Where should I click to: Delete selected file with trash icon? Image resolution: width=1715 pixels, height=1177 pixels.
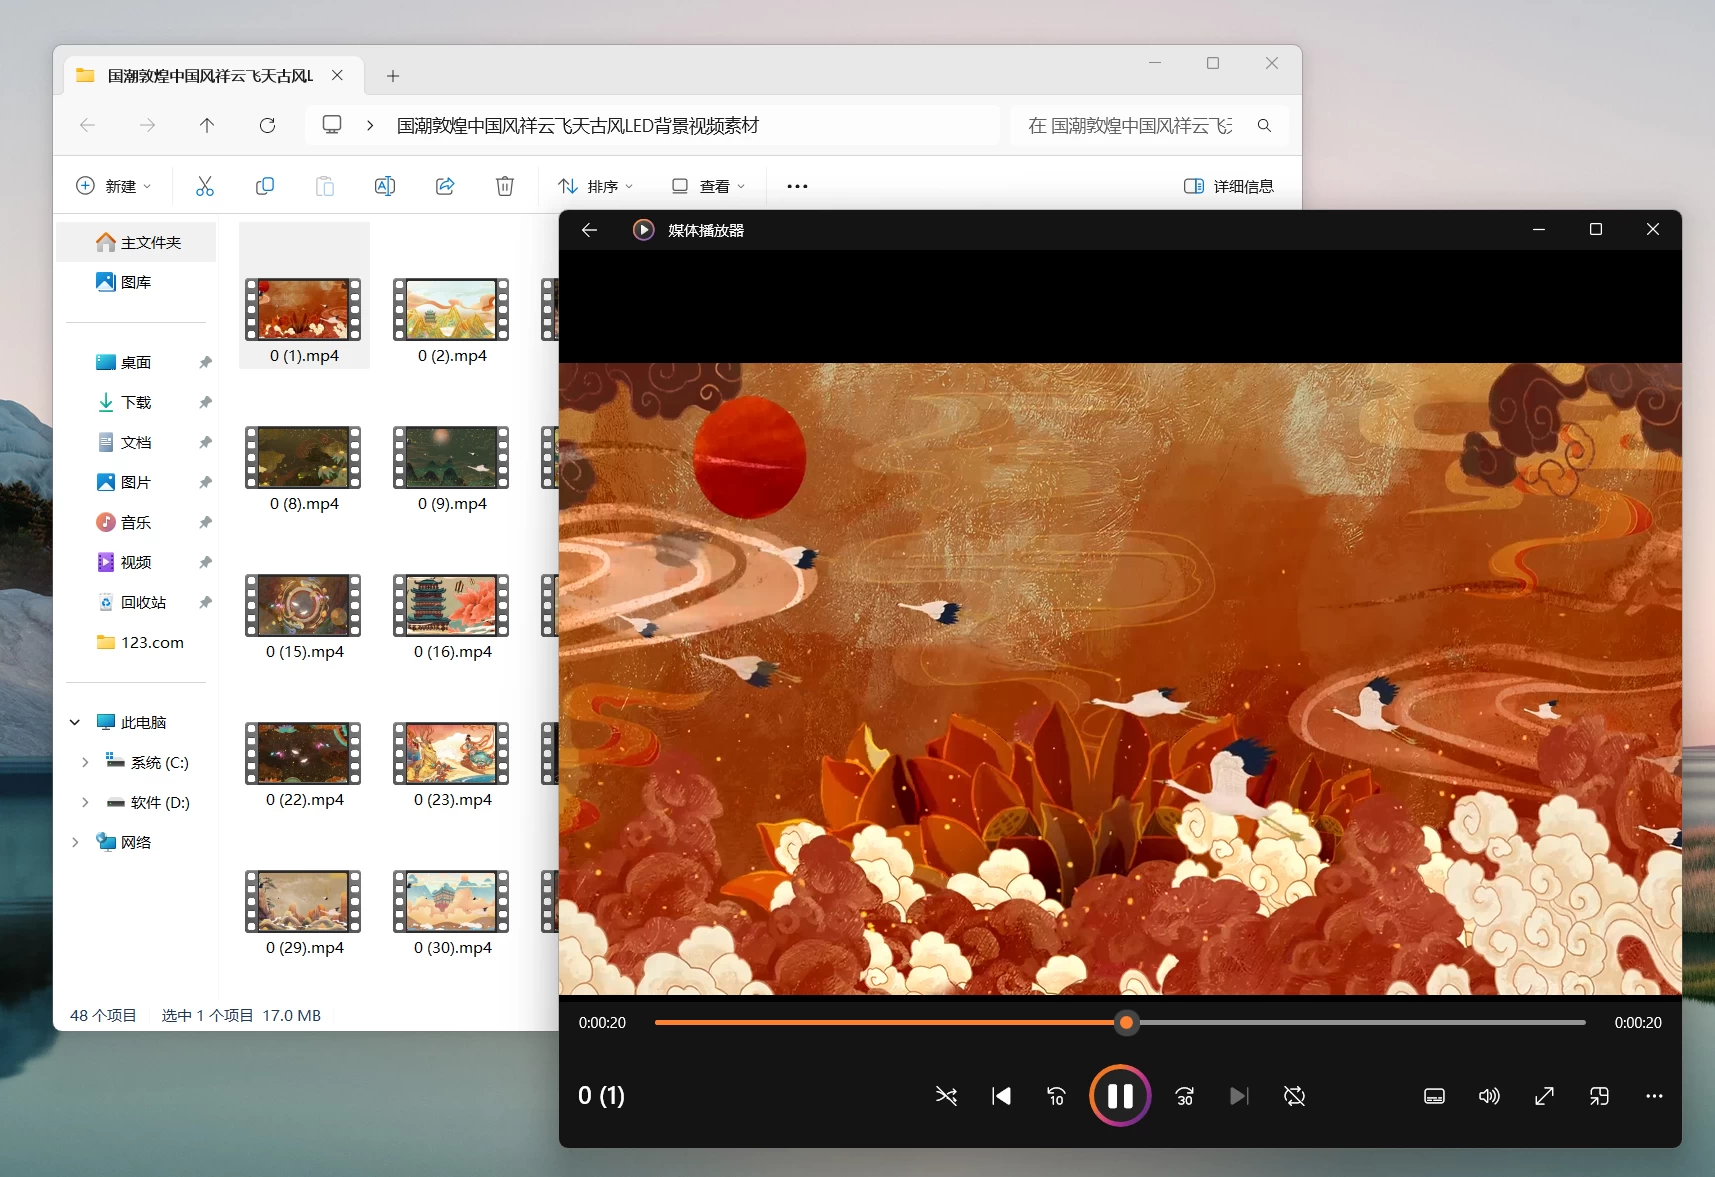click(x=505, y=186)
